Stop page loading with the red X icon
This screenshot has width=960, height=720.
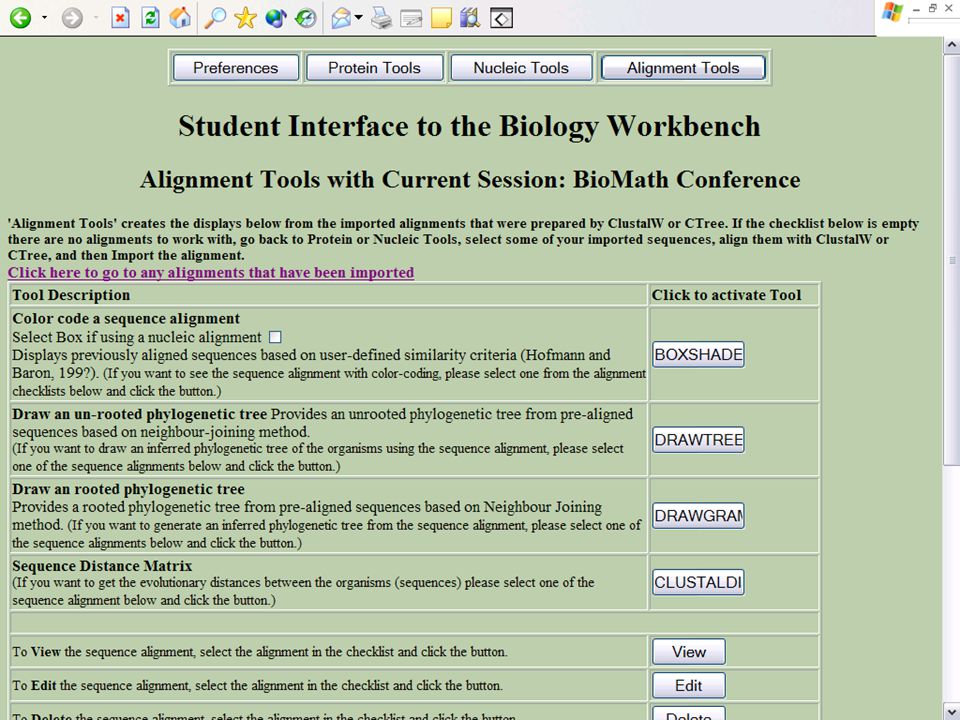(x=120, y=18)
